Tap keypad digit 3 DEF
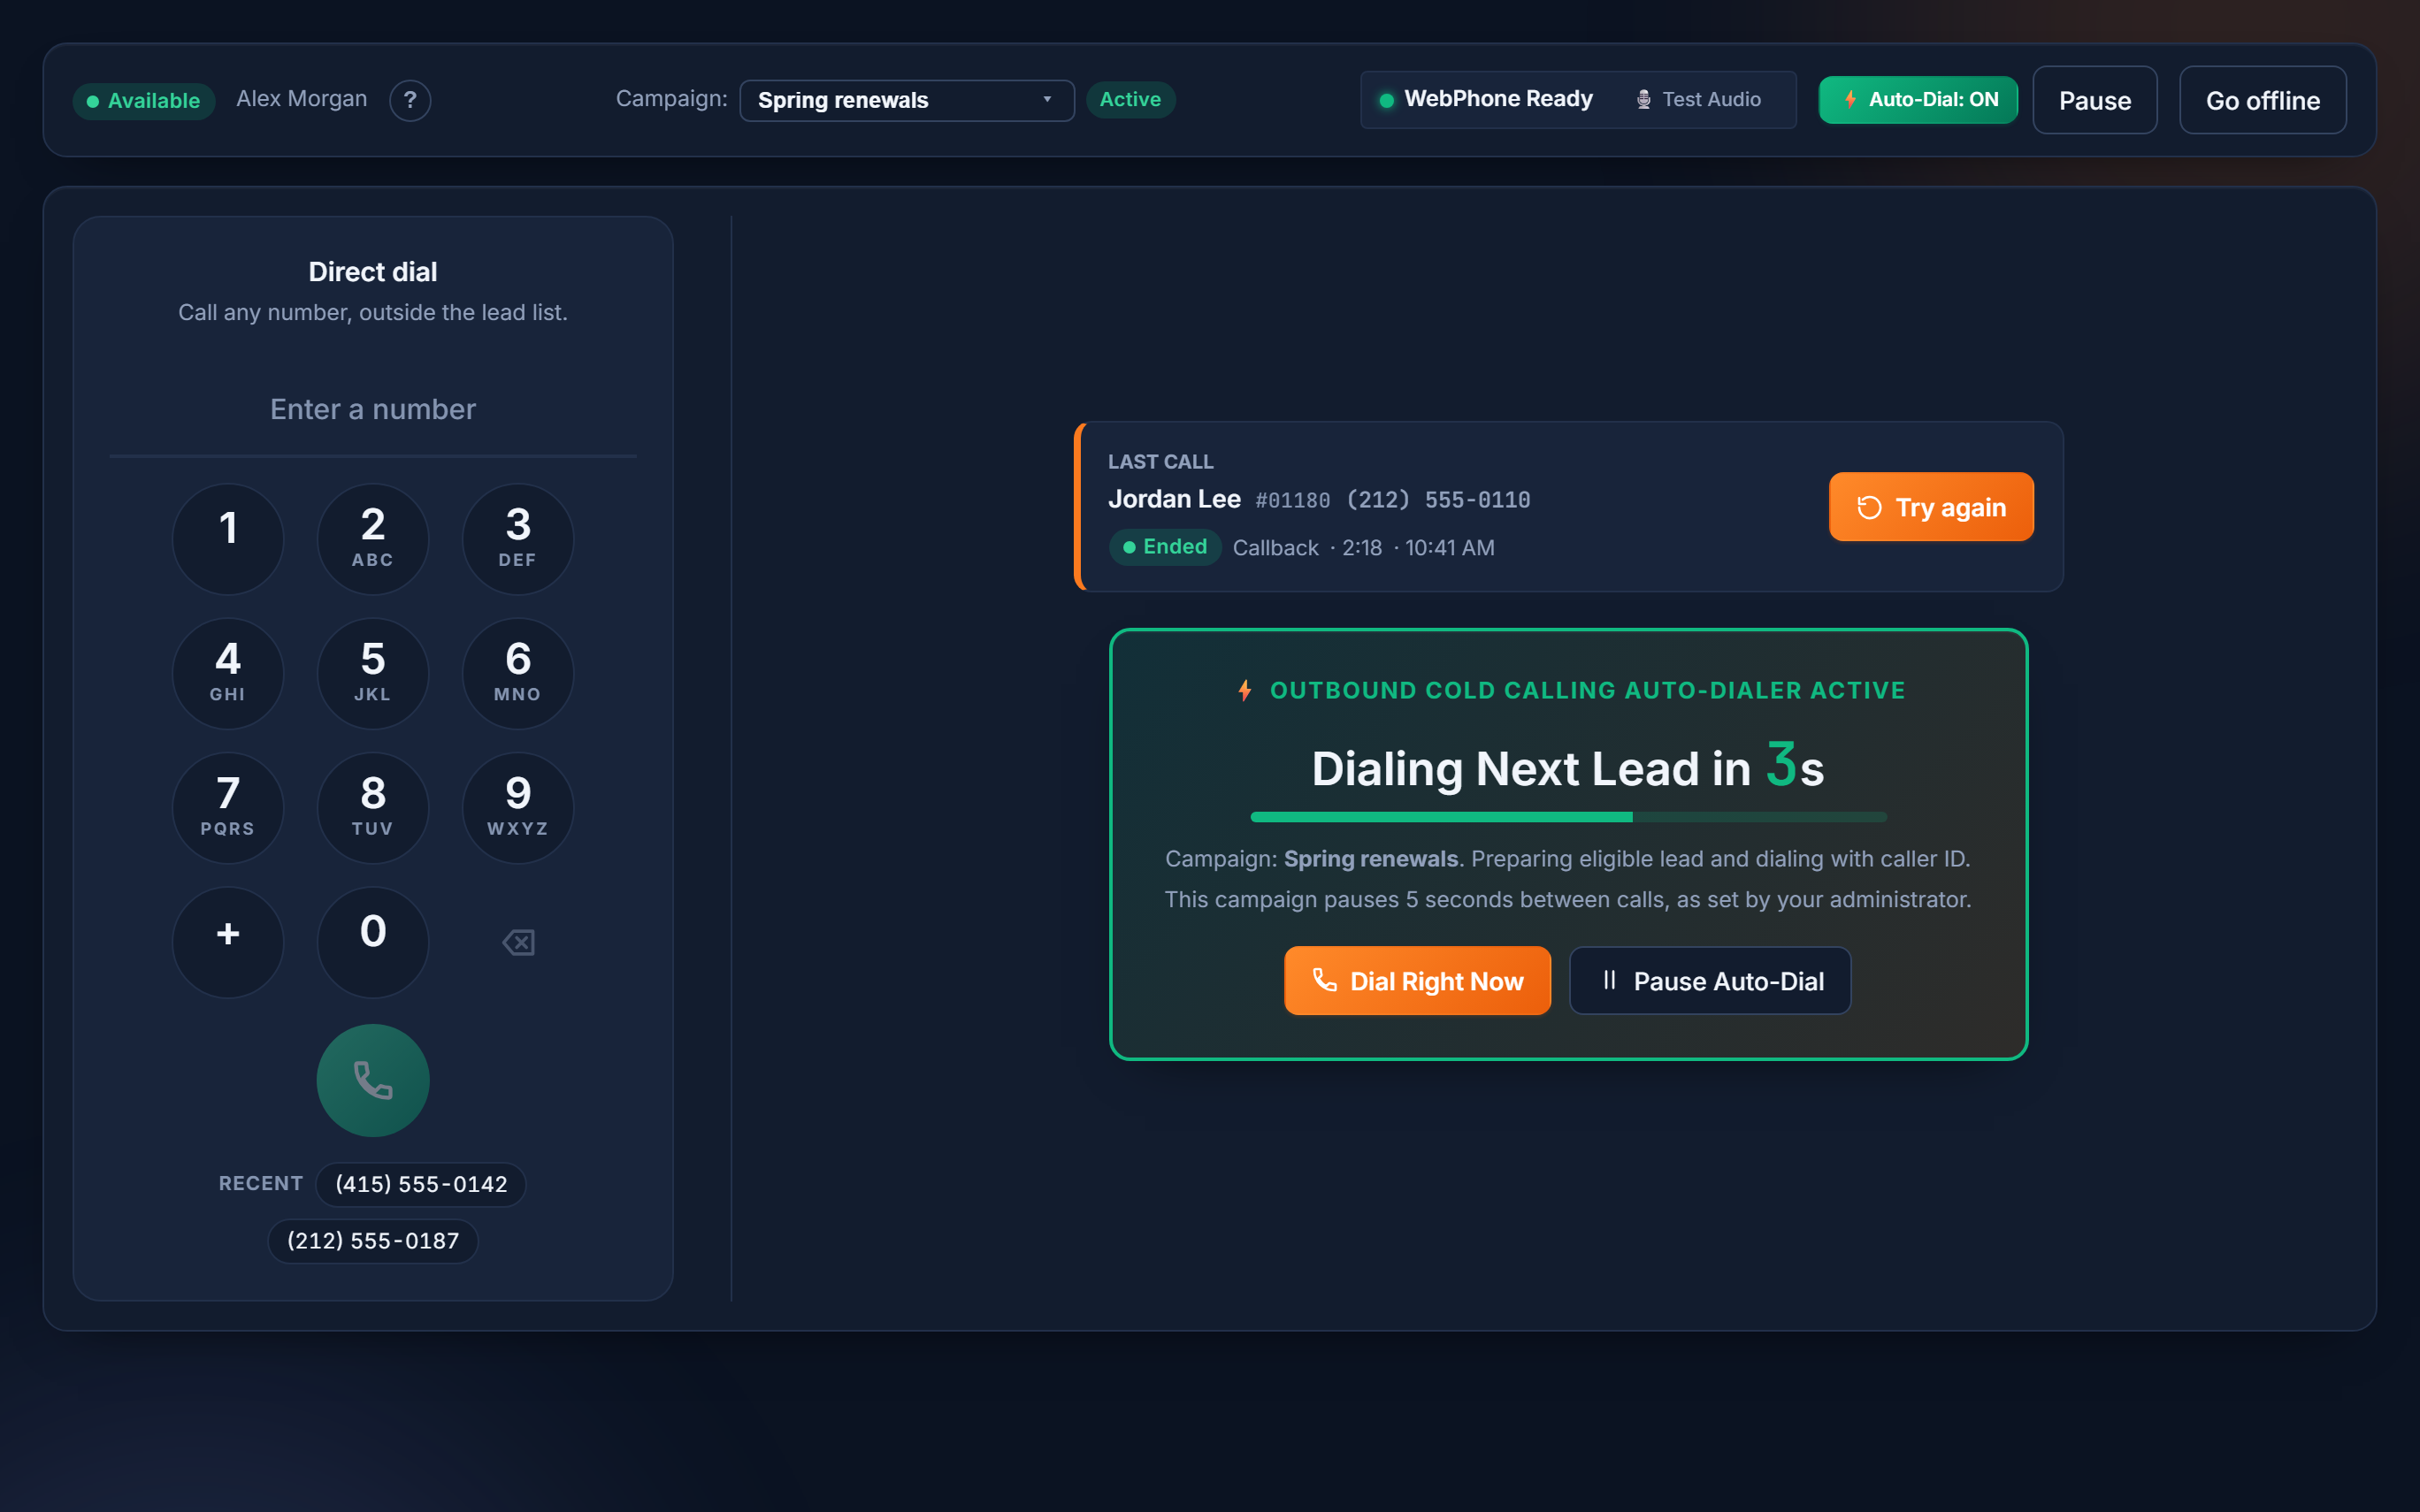This screenshot has width=2420, height=1512. [518, 539]
